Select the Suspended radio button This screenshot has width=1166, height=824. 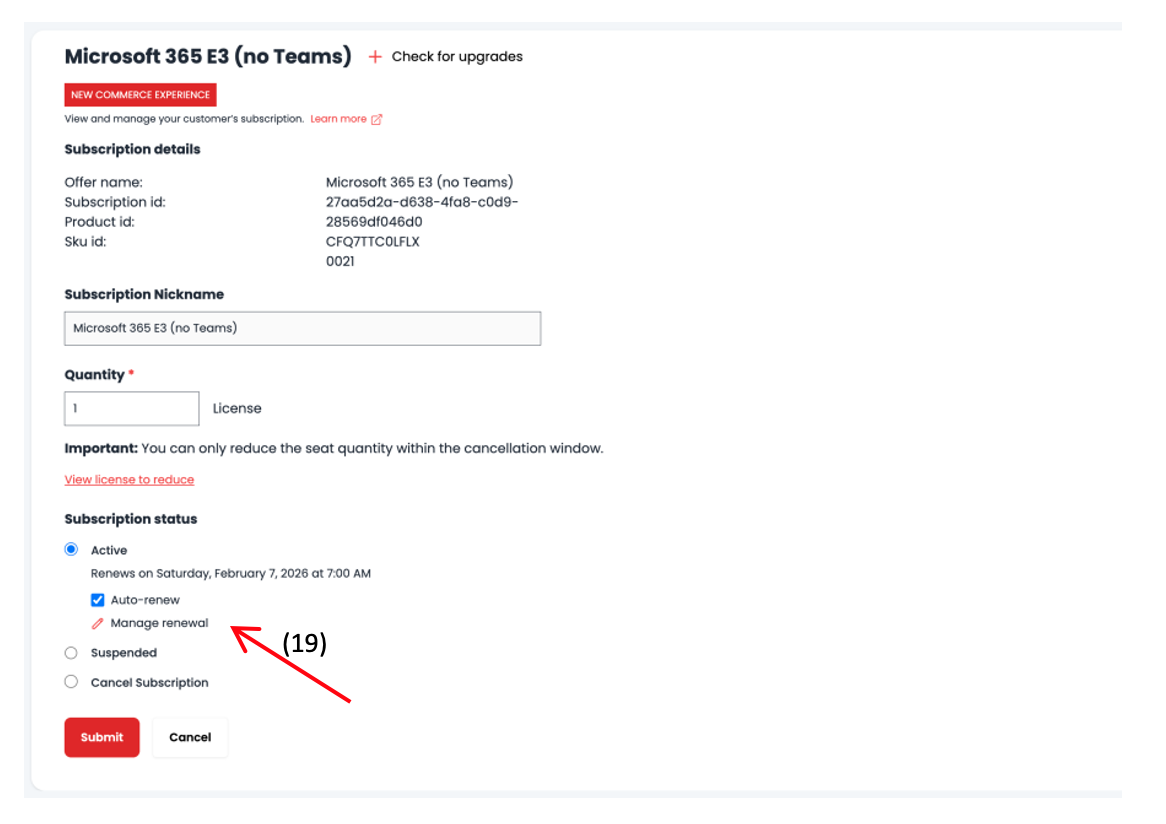coord(71,653)
